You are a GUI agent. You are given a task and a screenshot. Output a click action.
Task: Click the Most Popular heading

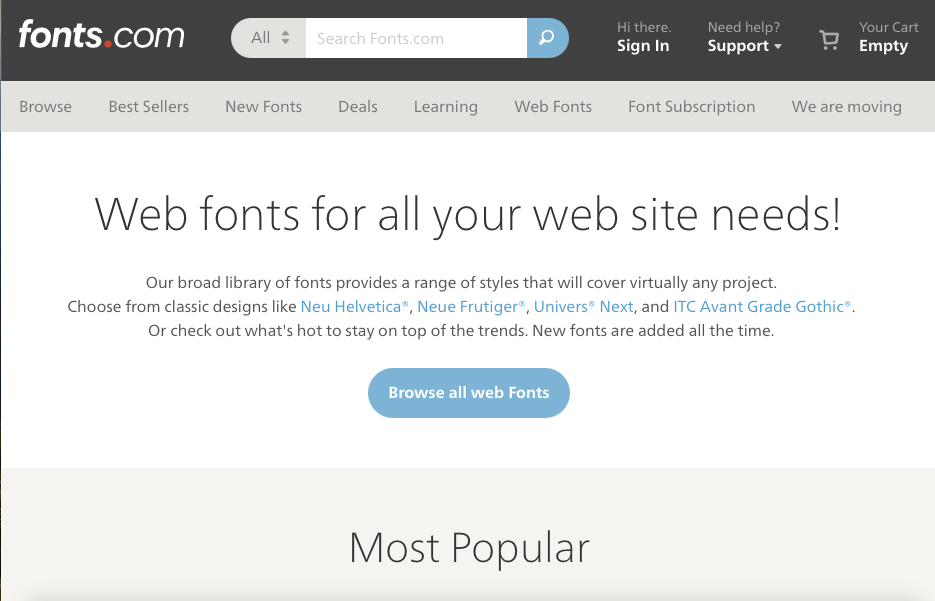(469, 547)
